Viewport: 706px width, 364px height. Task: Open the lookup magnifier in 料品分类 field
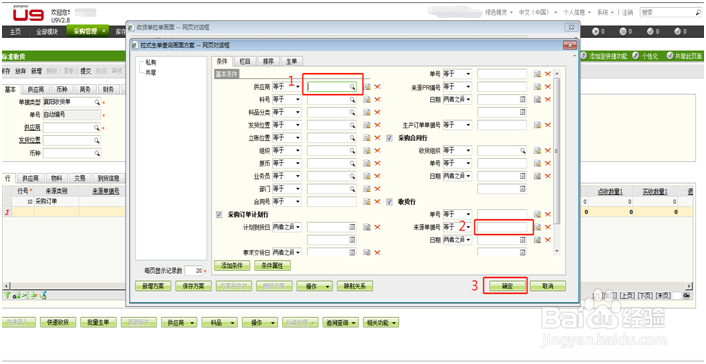point(353,112)
